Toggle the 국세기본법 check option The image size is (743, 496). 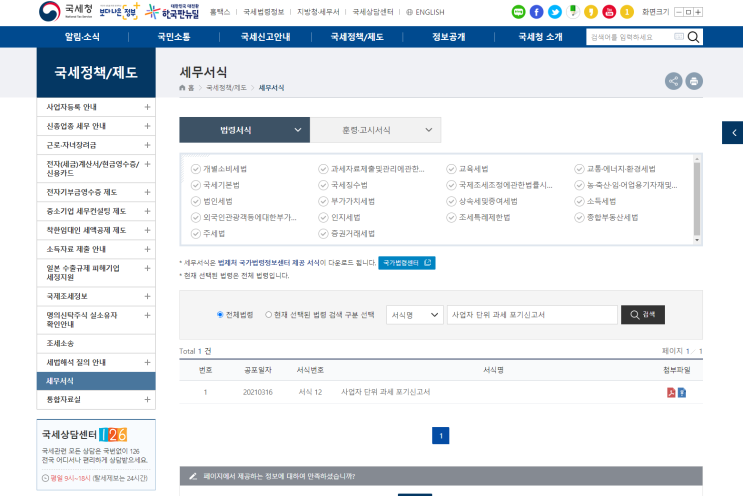coord(196,185)
